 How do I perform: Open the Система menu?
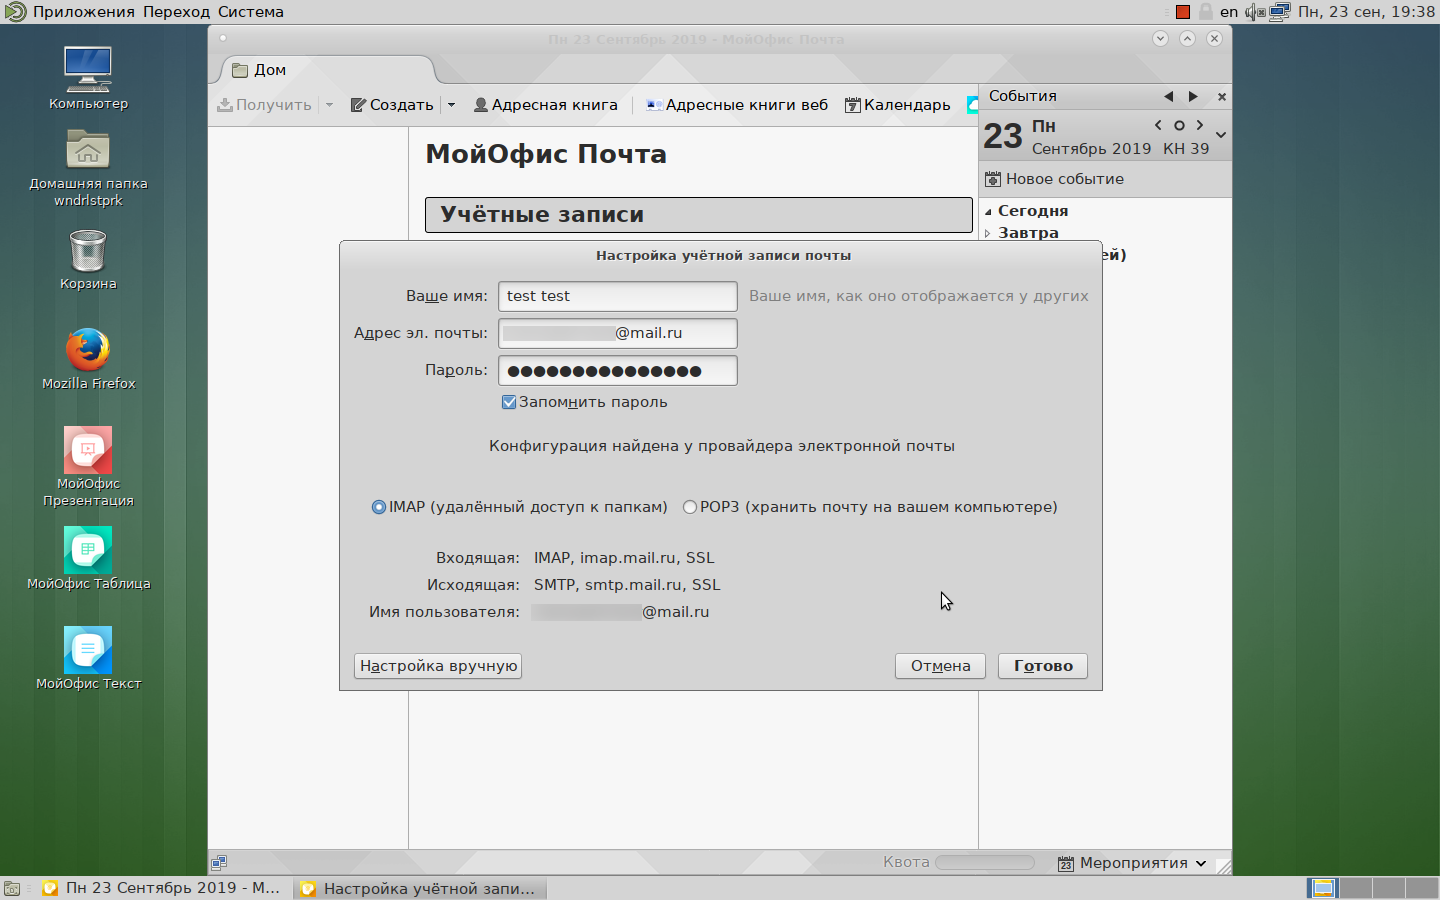(x=251, y=12)
